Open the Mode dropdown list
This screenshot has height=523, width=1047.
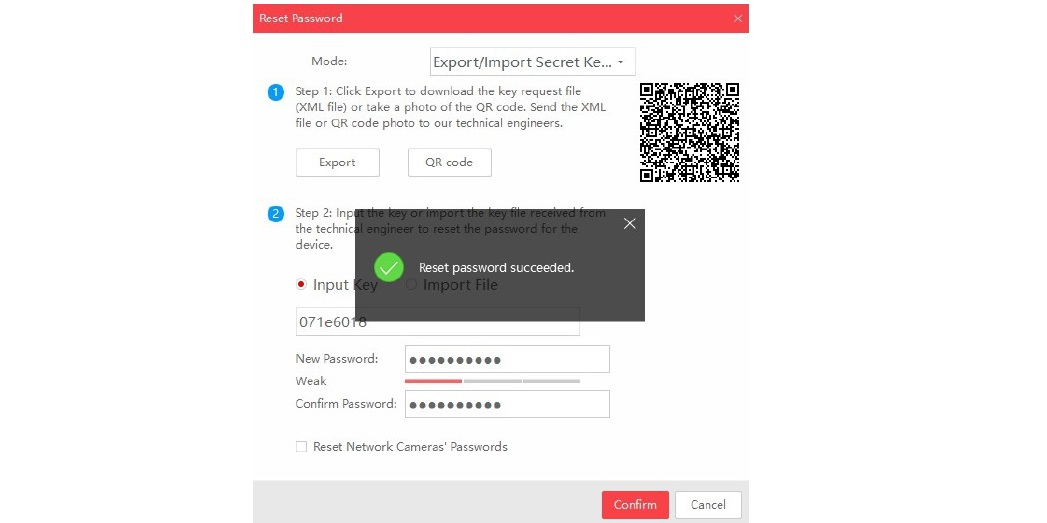coord(532,62)
